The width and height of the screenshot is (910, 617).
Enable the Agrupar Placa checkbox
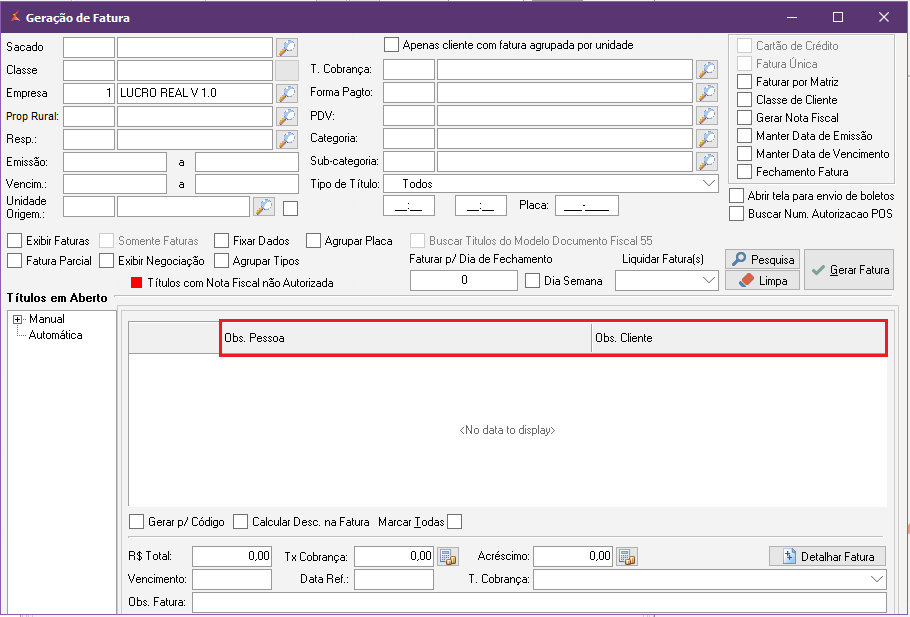[x=313, y=241]
